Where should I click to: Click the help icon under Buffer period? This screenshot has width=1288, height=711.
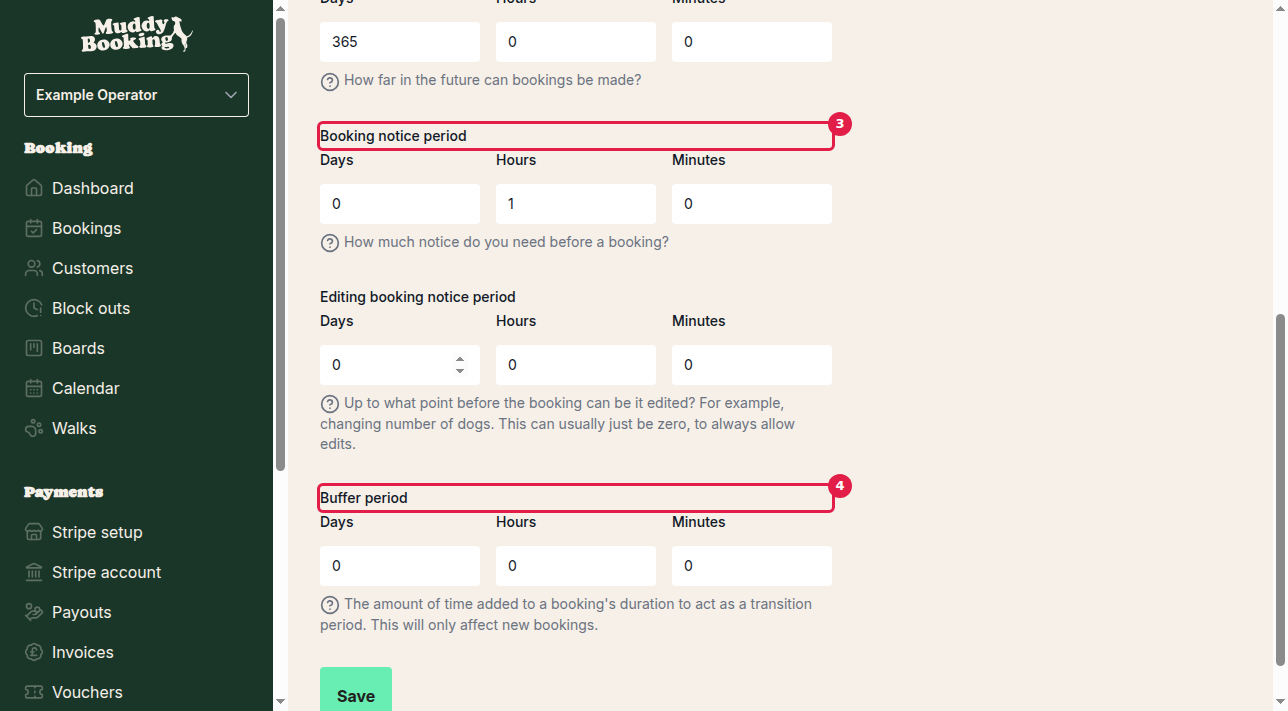pyautogui.click(x=330, y=604)
